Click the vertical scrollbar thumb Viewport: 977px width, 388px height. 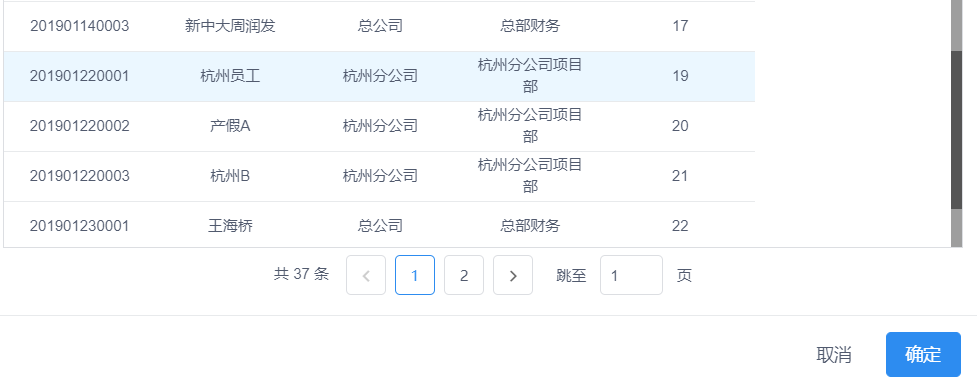956,130
